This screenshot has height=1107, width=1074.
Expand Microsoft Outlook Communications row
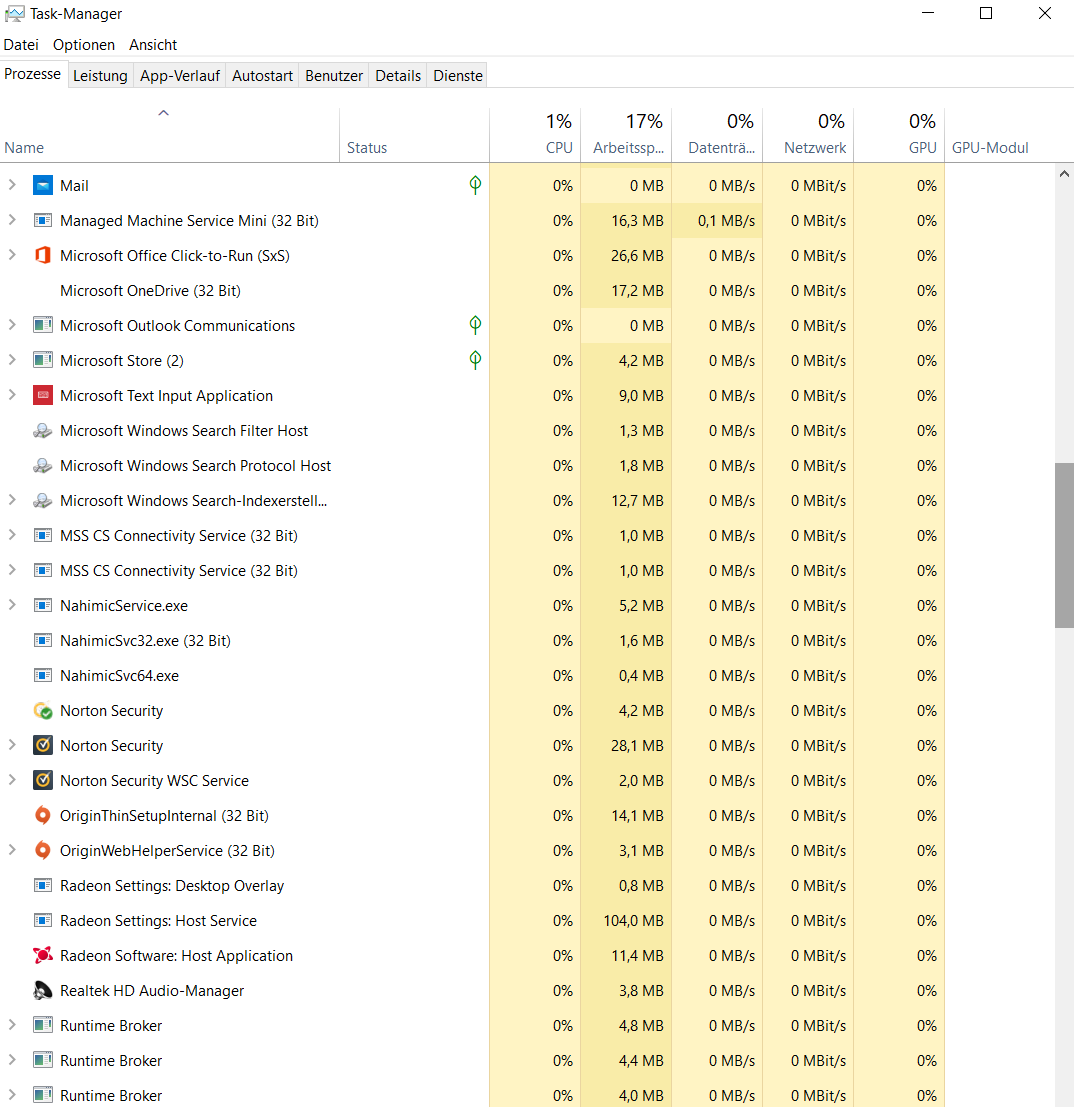[x=12, y=325]
